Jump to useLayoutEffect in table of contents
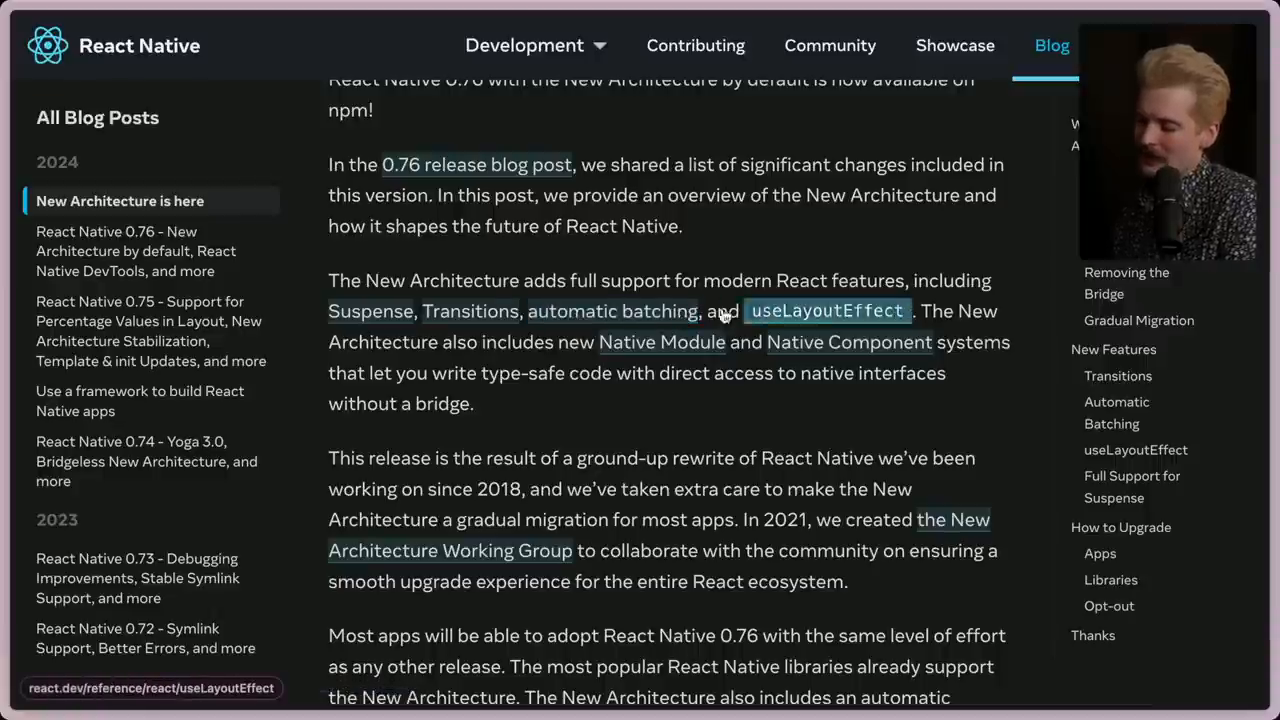The image size is (1280, 720). [1136, 450]
